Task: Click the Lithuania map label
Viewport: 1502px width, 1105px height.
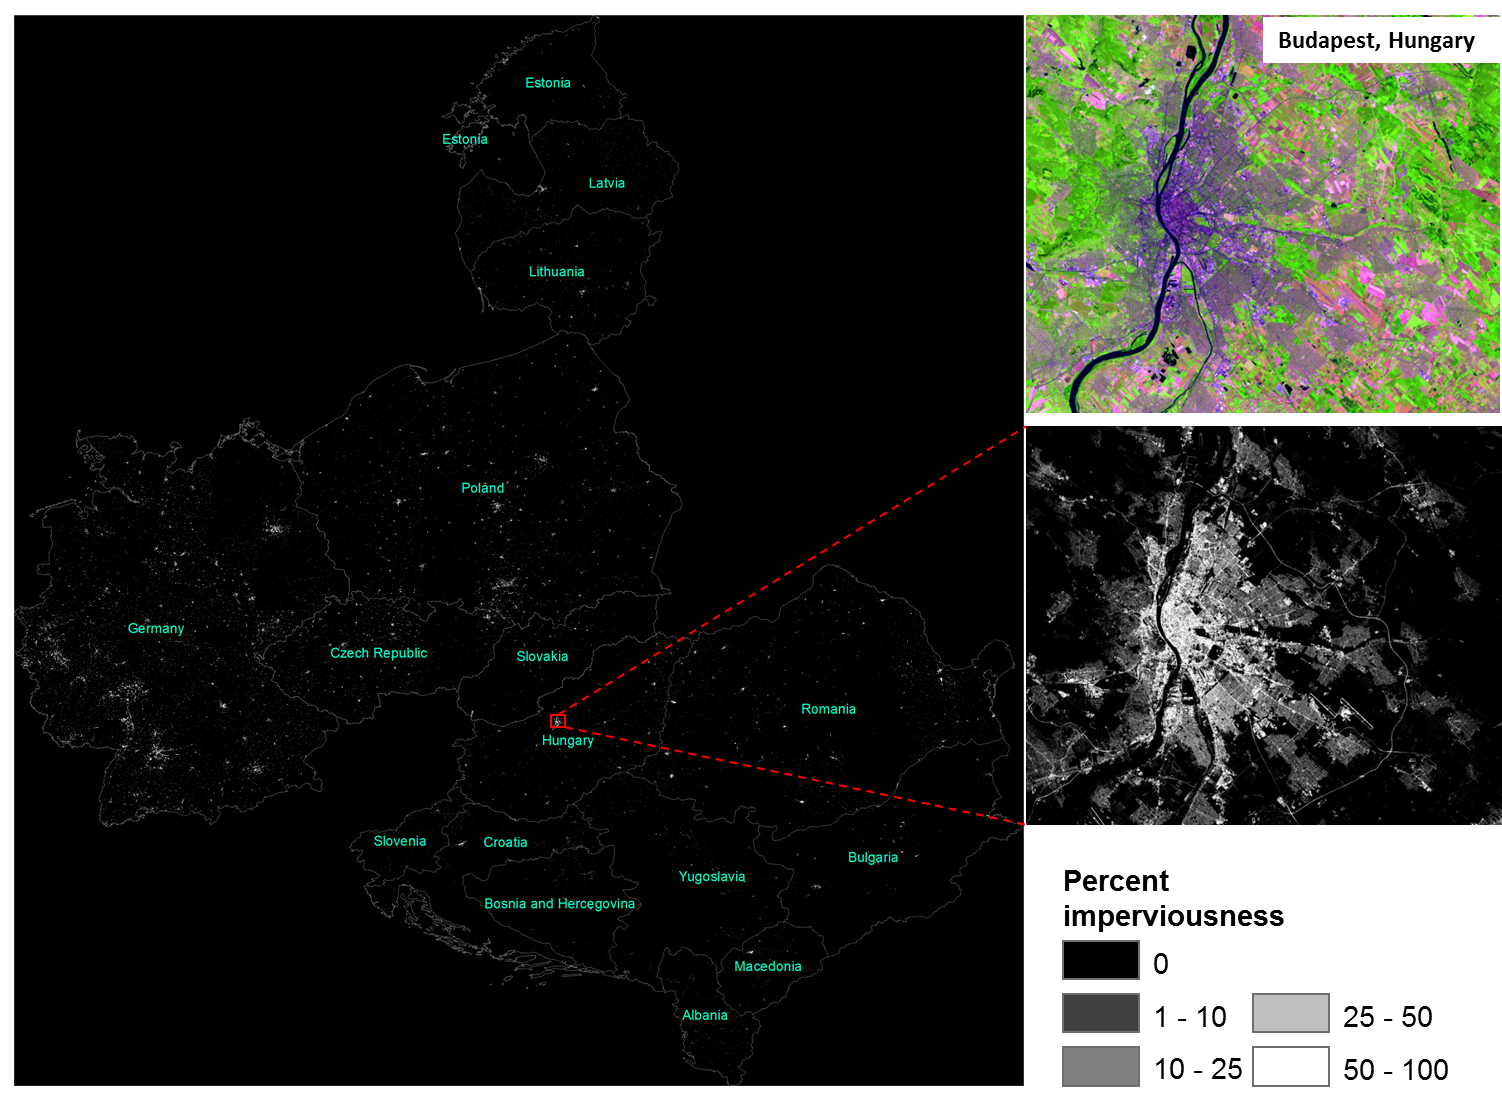Action: 556,272
